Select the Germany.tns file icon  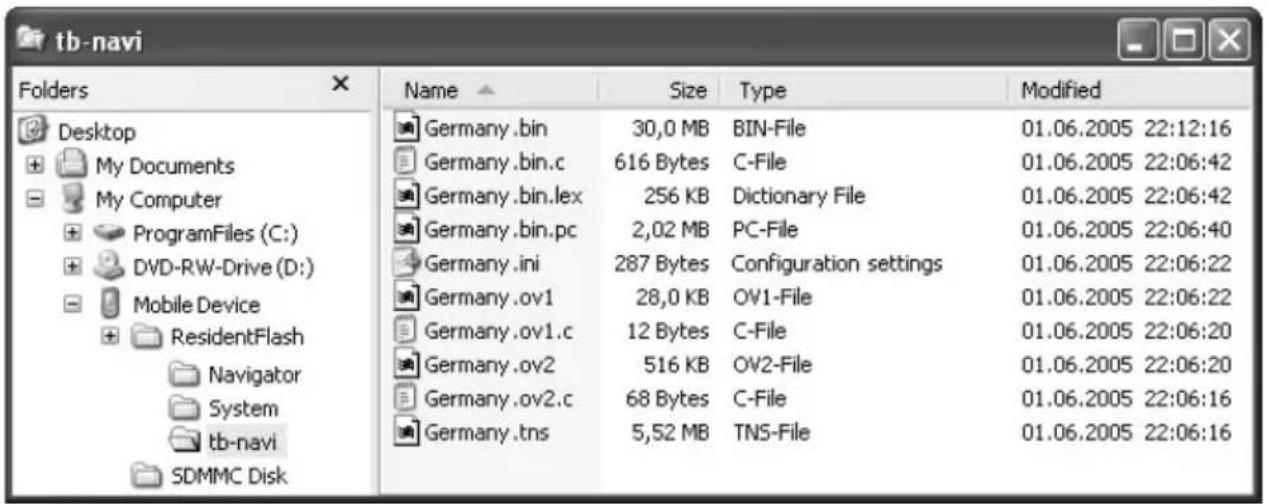(409, 433)
